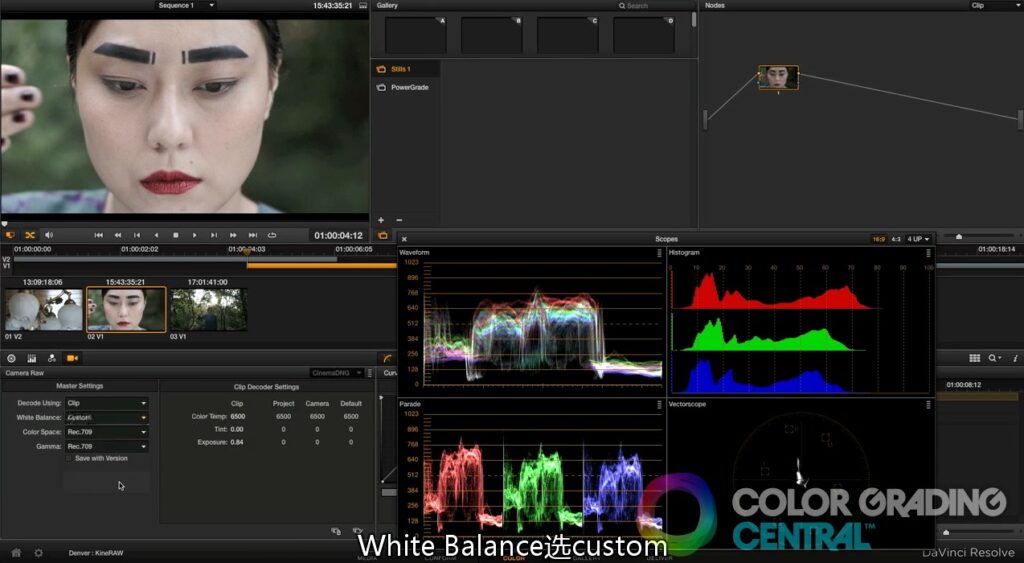The width and height of the screenshot is (1024, 563).
Task: Open project settings gear icon
Action: (x=39, y=553)
